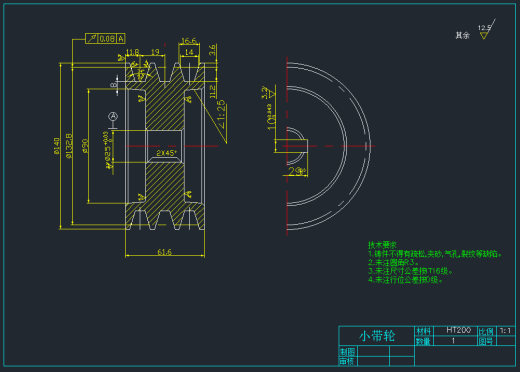Select the 11.8 edge dimension

pyautogui.click(x=132, y=52)
